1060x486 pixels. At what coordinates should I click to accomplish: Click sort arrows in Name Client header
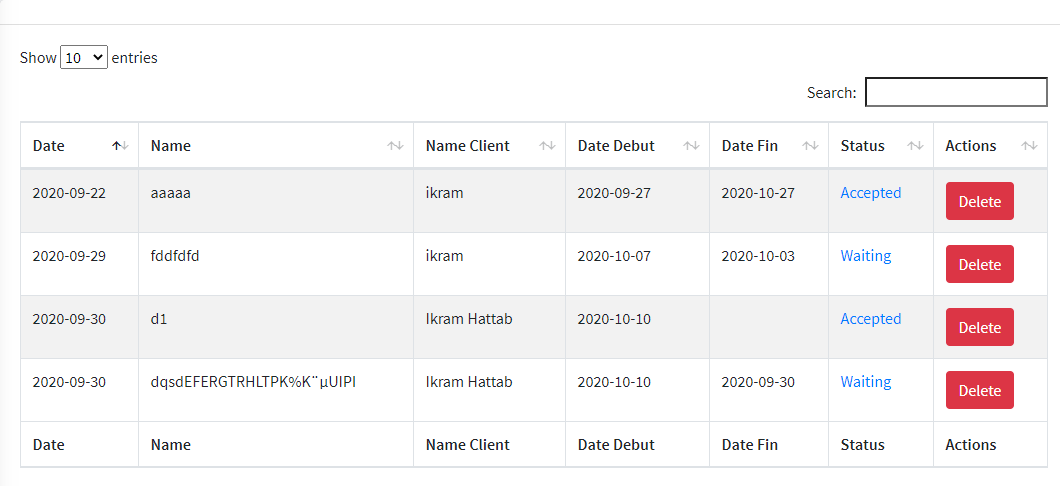click(x=547, y=146)
